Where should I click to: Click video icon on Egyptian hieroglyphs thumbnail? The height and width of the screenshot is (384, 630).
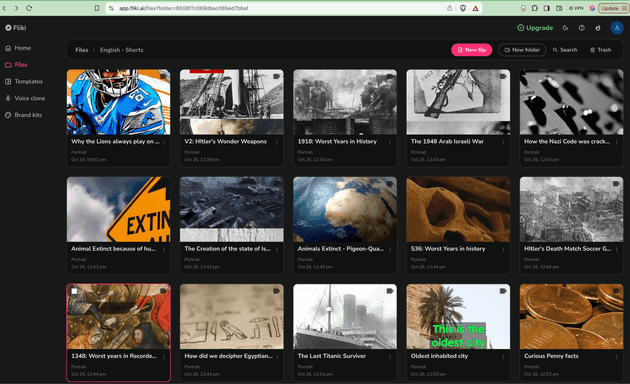(276, 290)
